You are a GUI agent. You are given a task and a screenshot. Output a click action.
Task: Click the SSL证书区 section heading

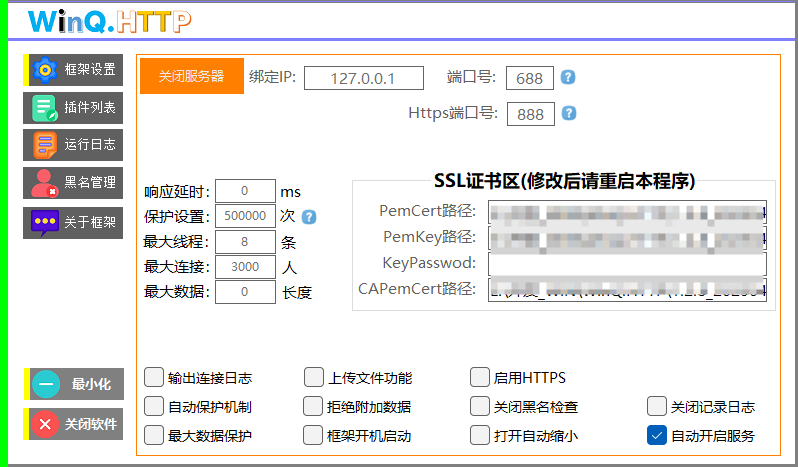564,181
